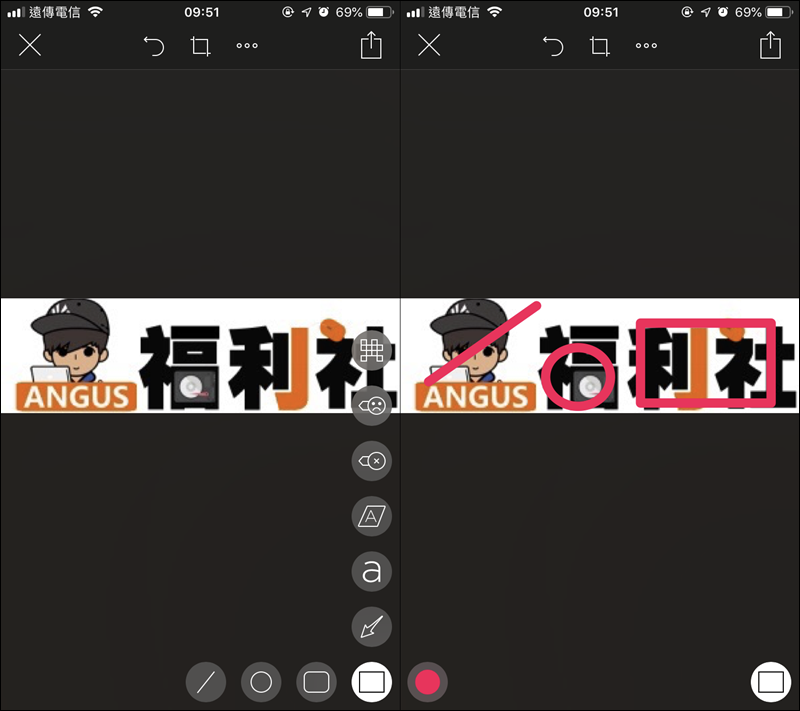The image size is (800, 711).
Task: Tap the tag icon with x mark
Action: pyautogui.click(x=372, y=461)
